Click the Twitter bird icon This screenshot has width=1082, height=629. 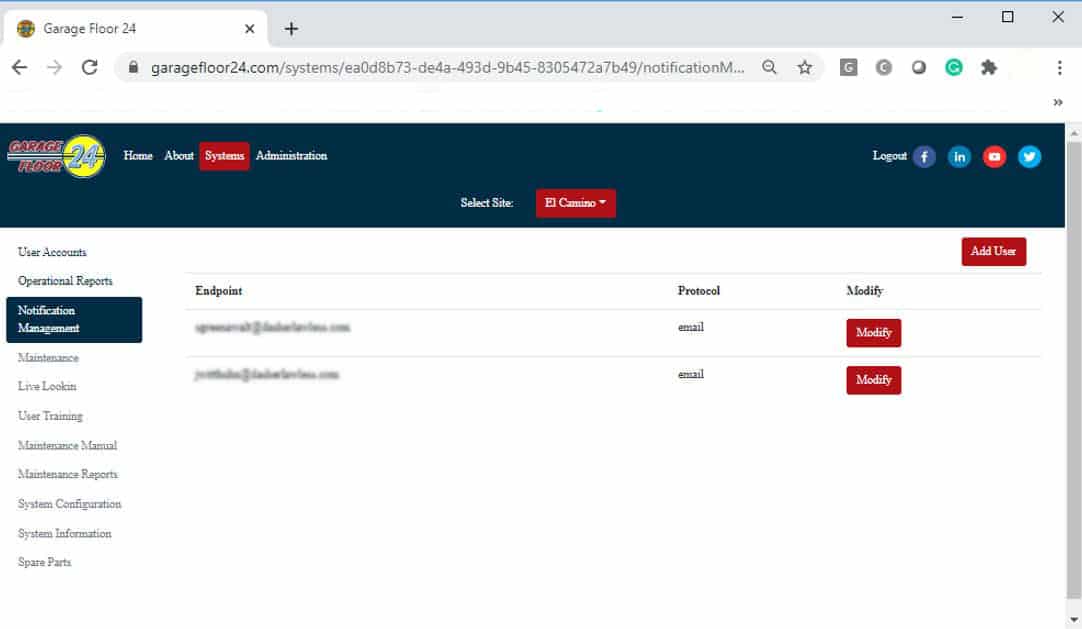[x=1029, y=157]
